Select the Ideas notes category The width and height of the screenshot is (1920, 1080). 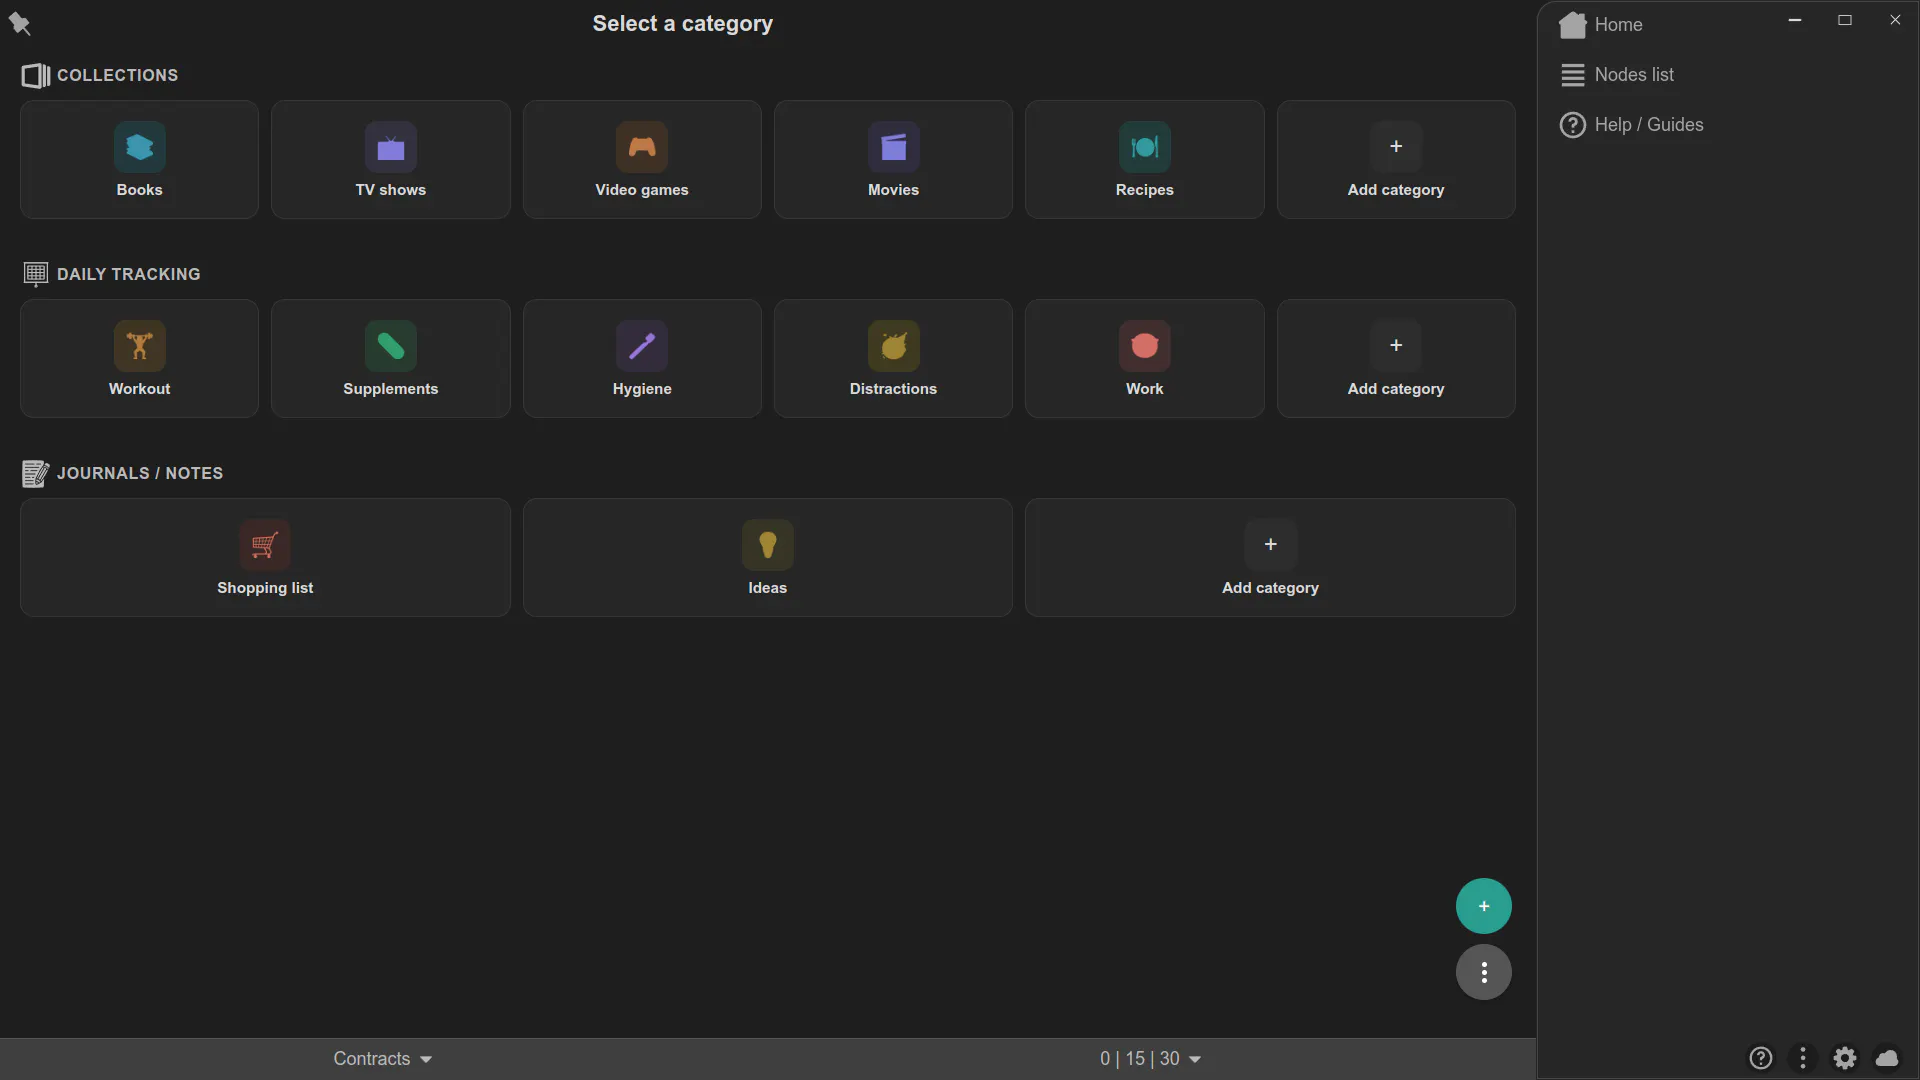click(x=767, y=557)
